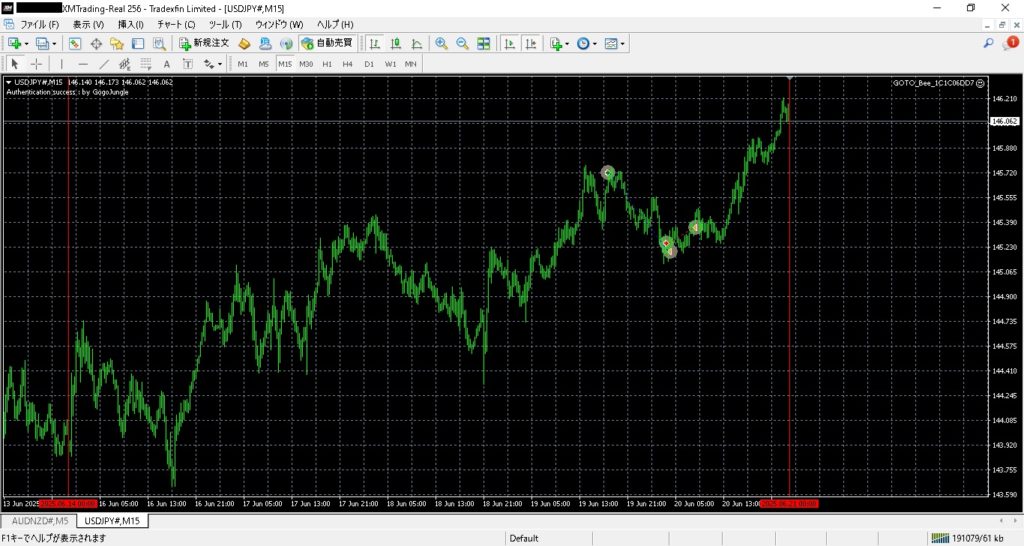Tile chart windows icon
Viewport: 1024px width, 546px height.
pos(484,43)
